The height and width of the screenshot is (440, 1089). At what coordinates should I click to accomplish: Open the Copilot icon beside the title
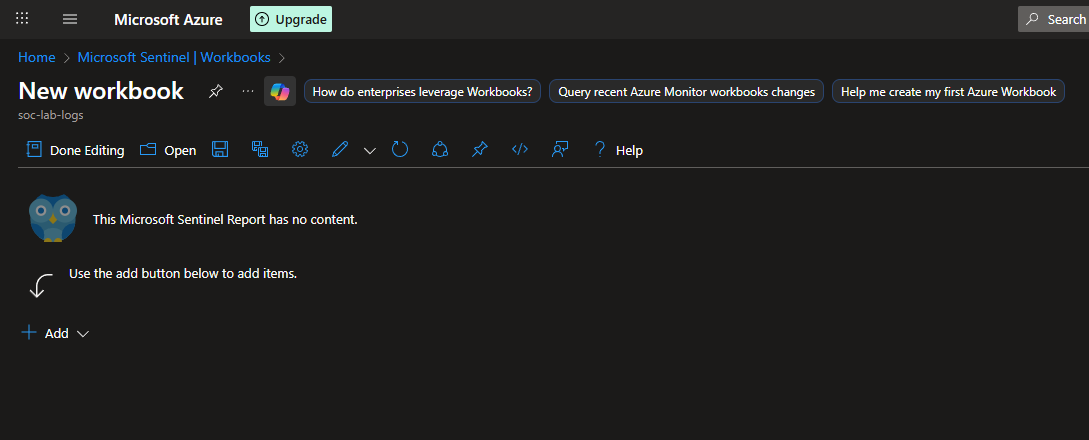click(x=279, y=91)
